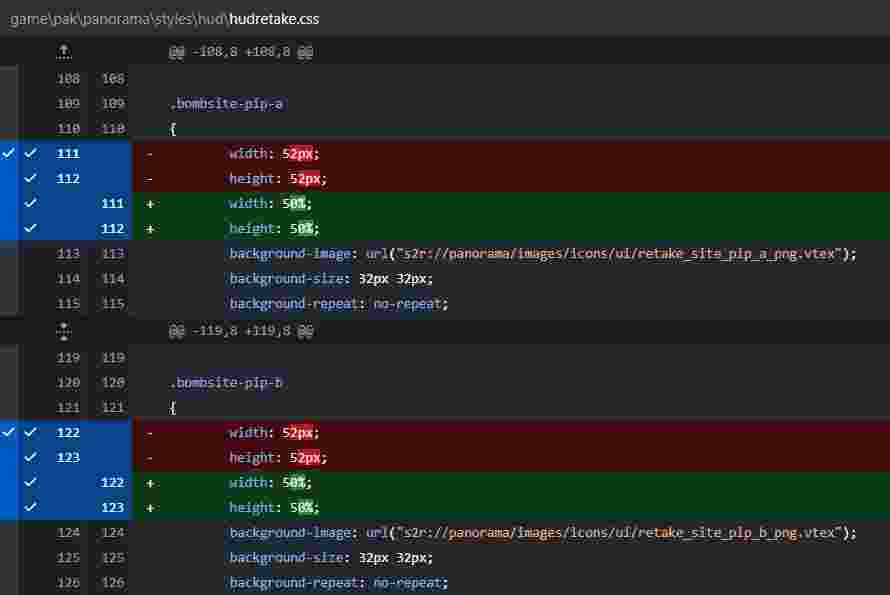Uncheck added line 123 'height: 50%'

[31, 507]
